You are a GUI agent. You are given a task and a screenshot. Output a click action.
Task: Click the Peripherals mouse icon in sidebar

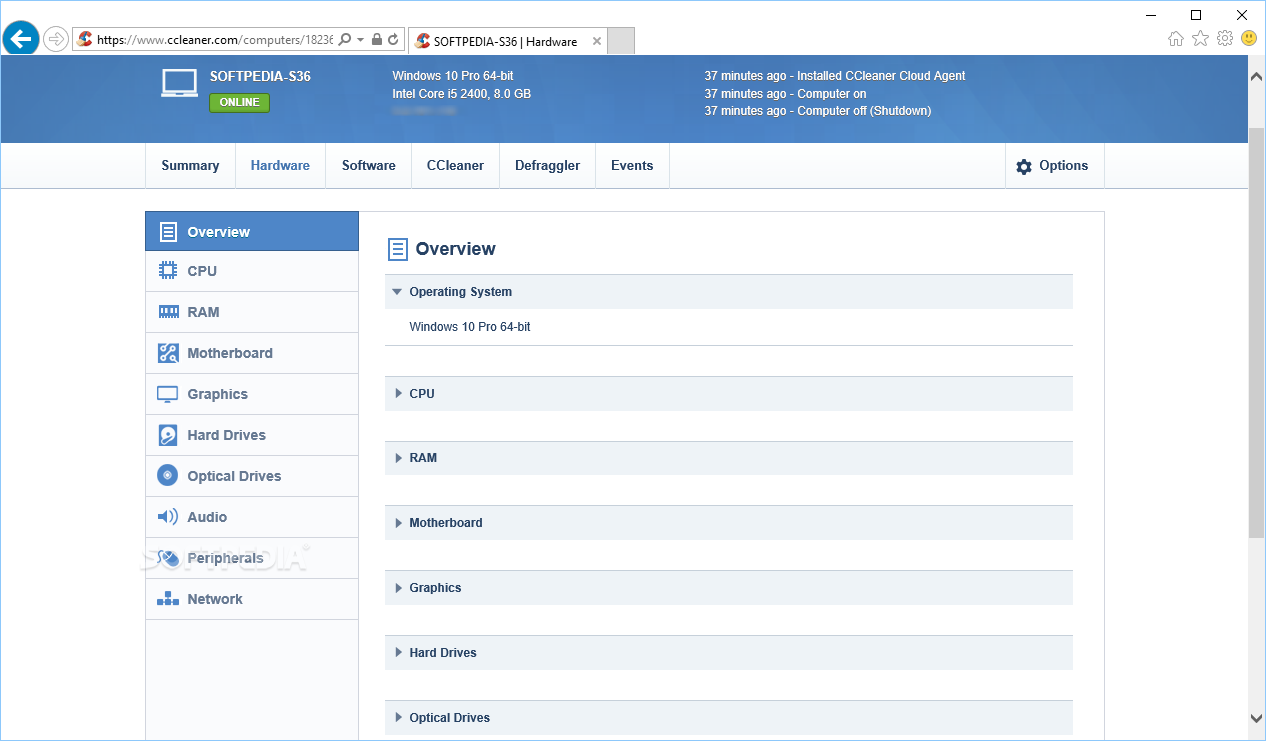(x=168, y=558)
